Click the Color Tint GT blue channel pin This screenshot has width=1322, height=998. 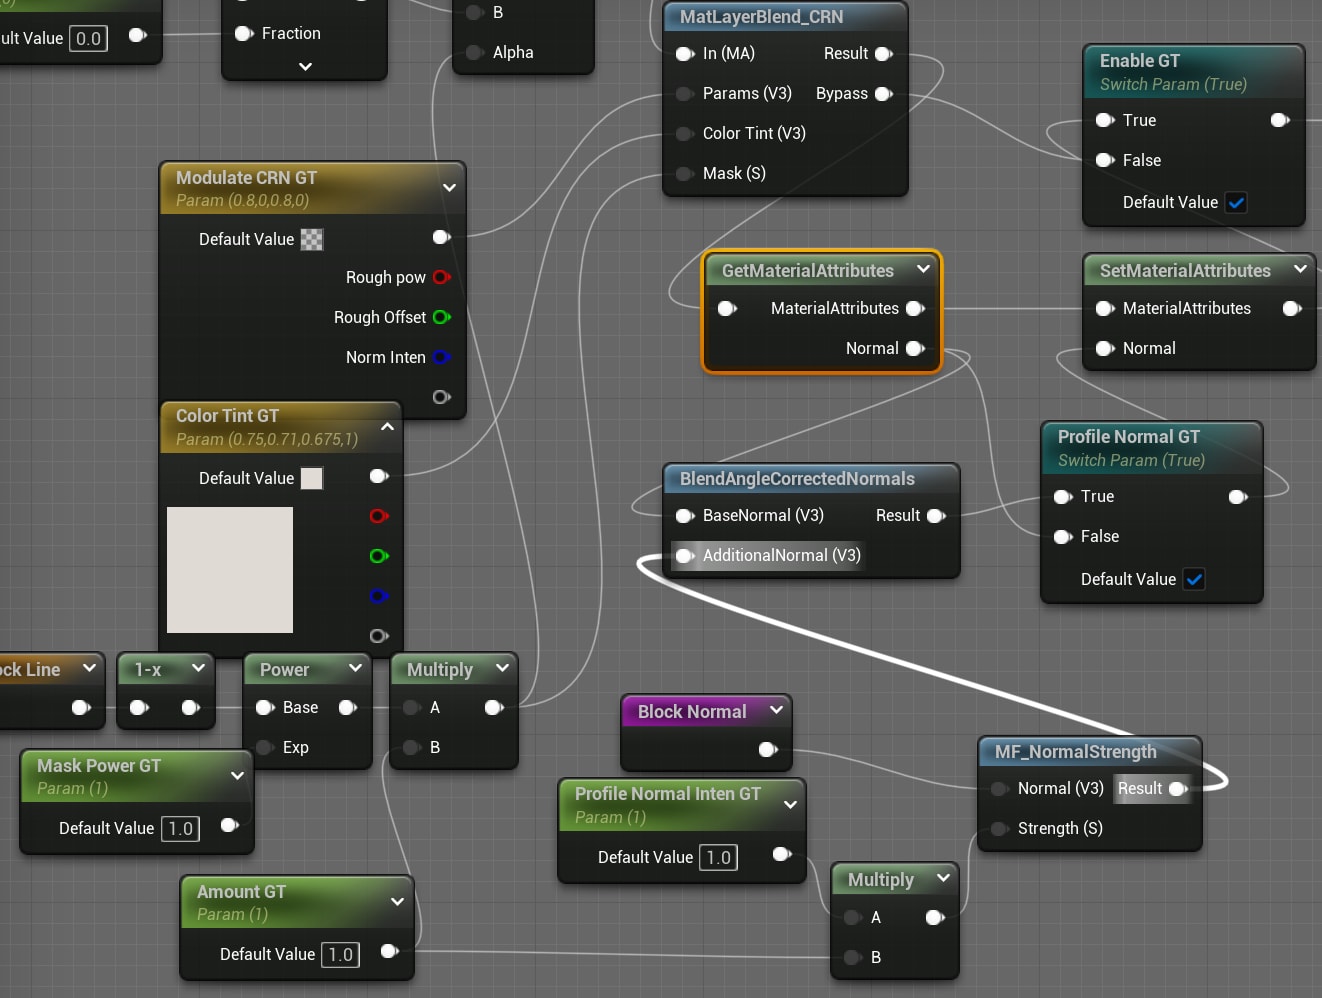pos(379,596)
